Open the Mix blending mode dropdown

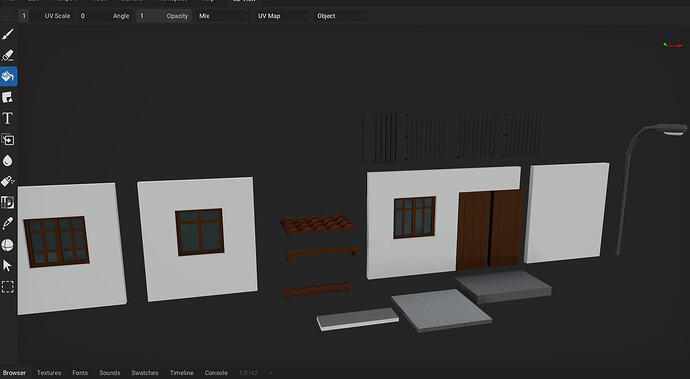[223, 16]
